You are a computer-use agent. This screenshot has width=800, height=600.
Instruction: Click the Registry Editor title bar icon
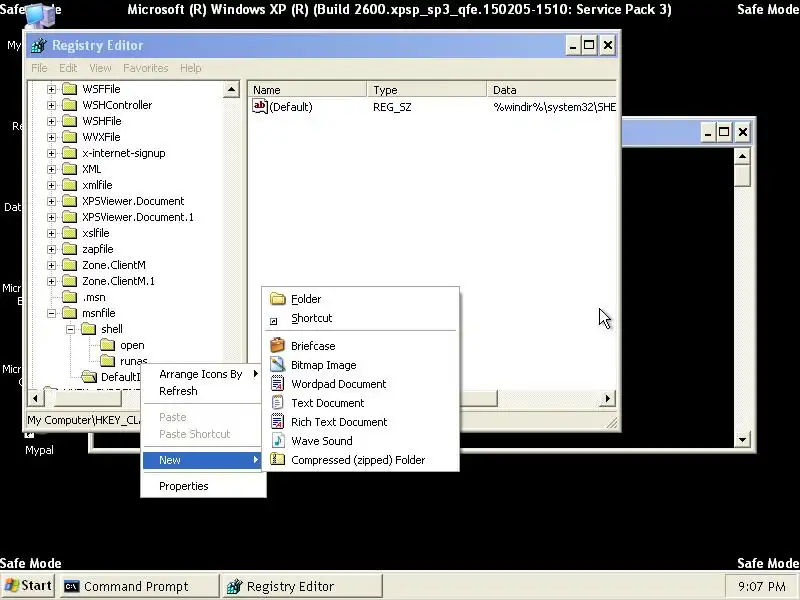tap(39, 45)
